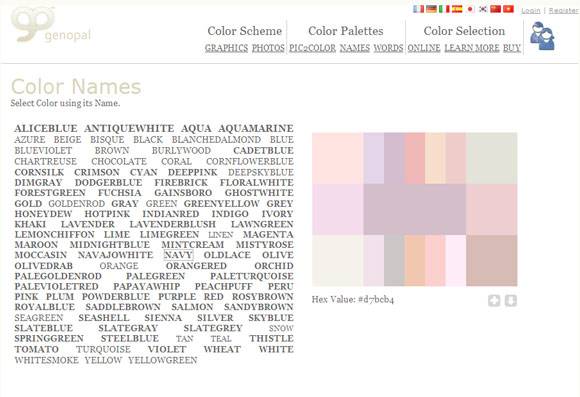Screen dimensions: 580x397
Task: Pick the Vietnamese flag icon
Action: (508, 9)
